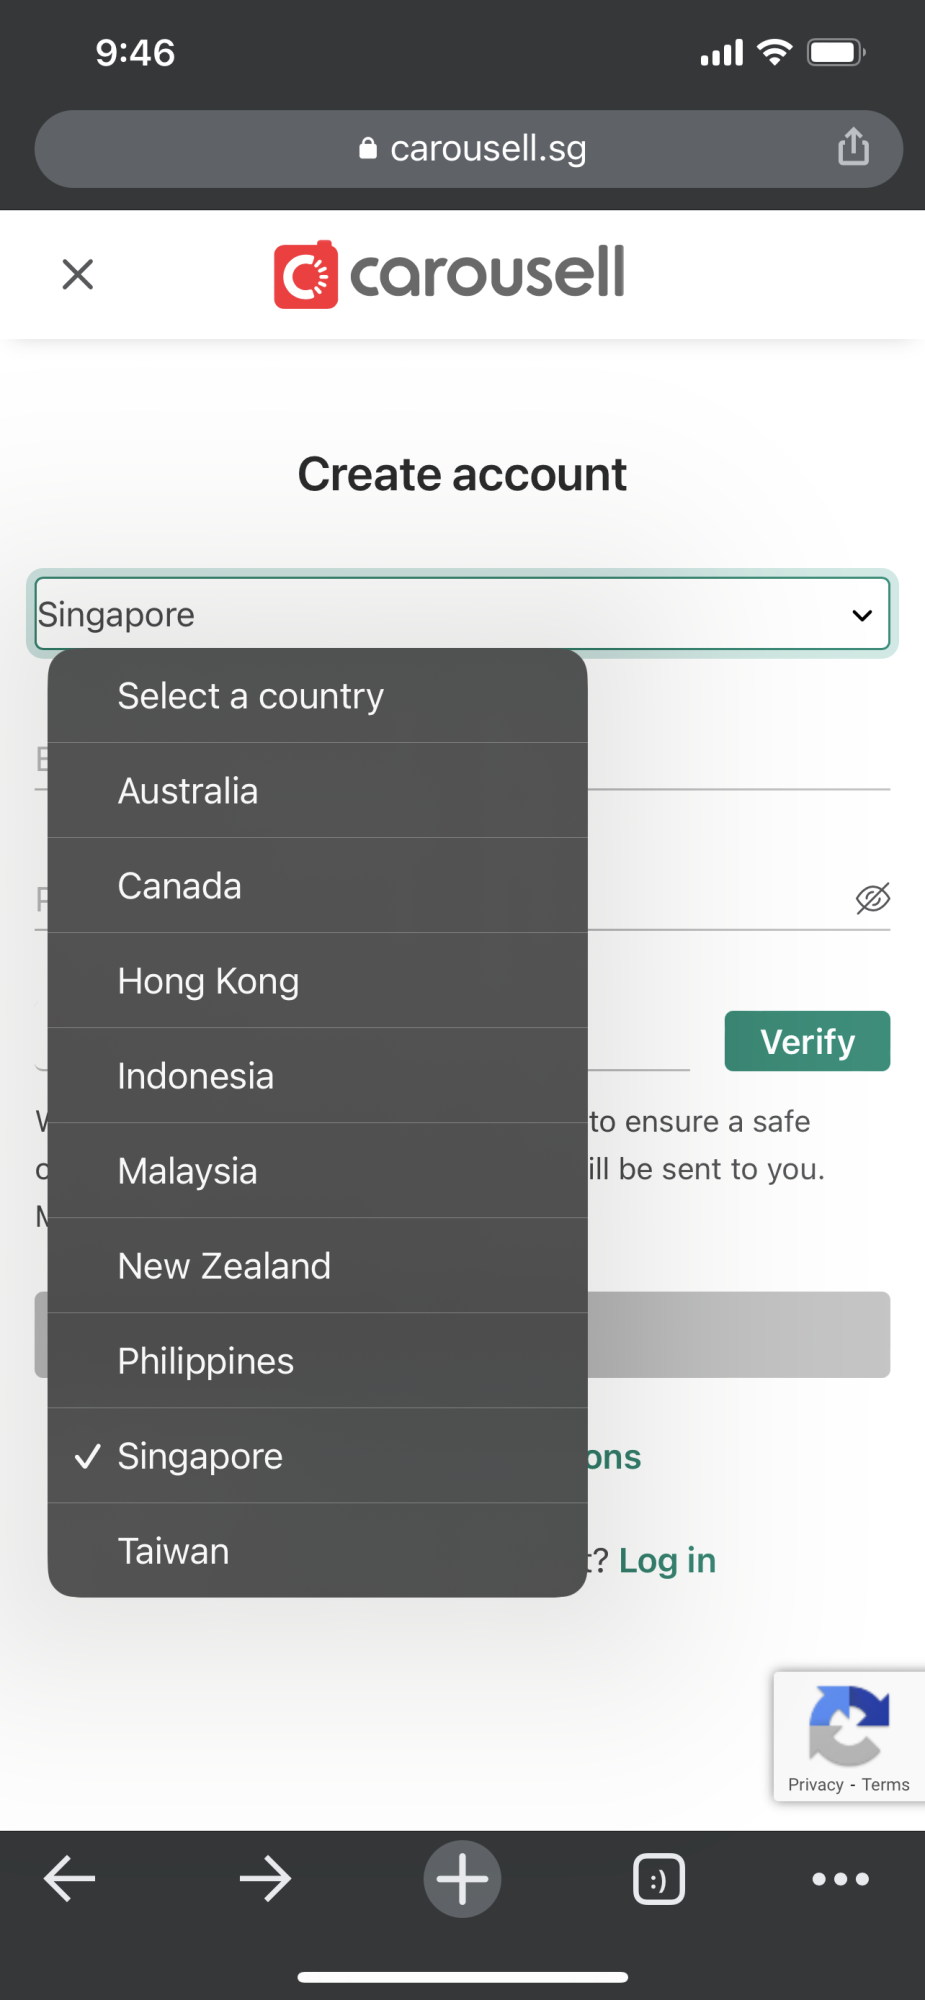Follow the Log in link
The image size is (925, 2000).
[x=667, y=1560]
